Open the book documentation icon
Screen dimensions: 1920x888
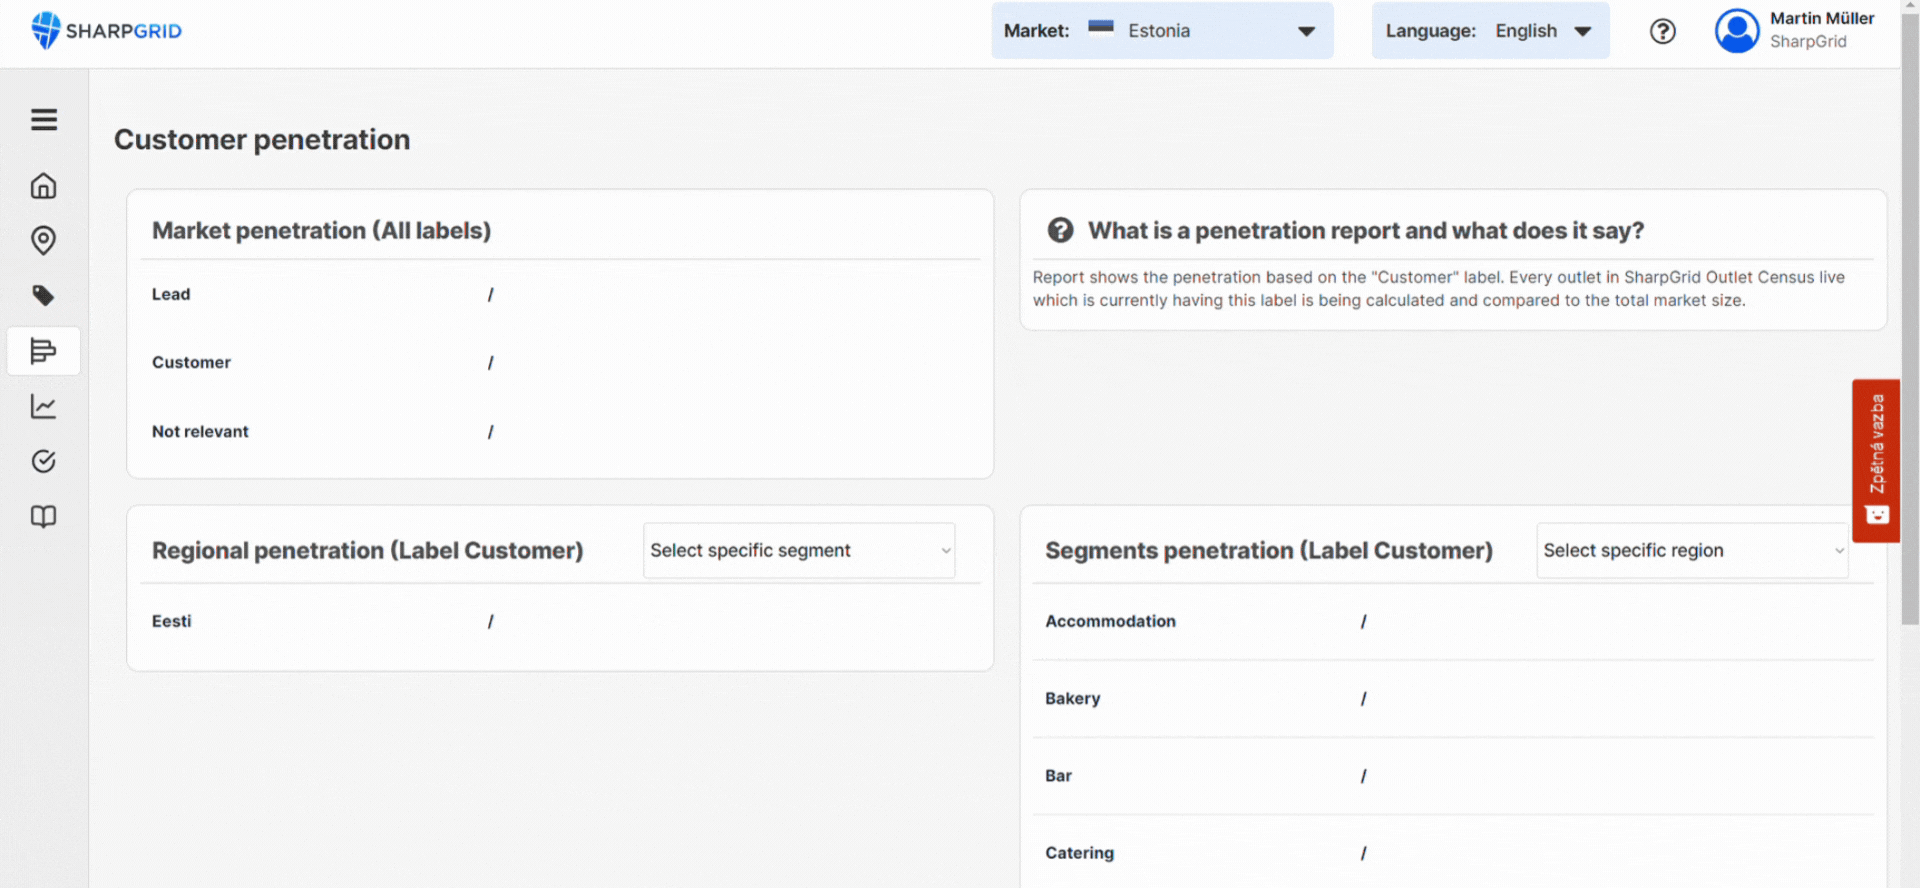tap(44, 516)
